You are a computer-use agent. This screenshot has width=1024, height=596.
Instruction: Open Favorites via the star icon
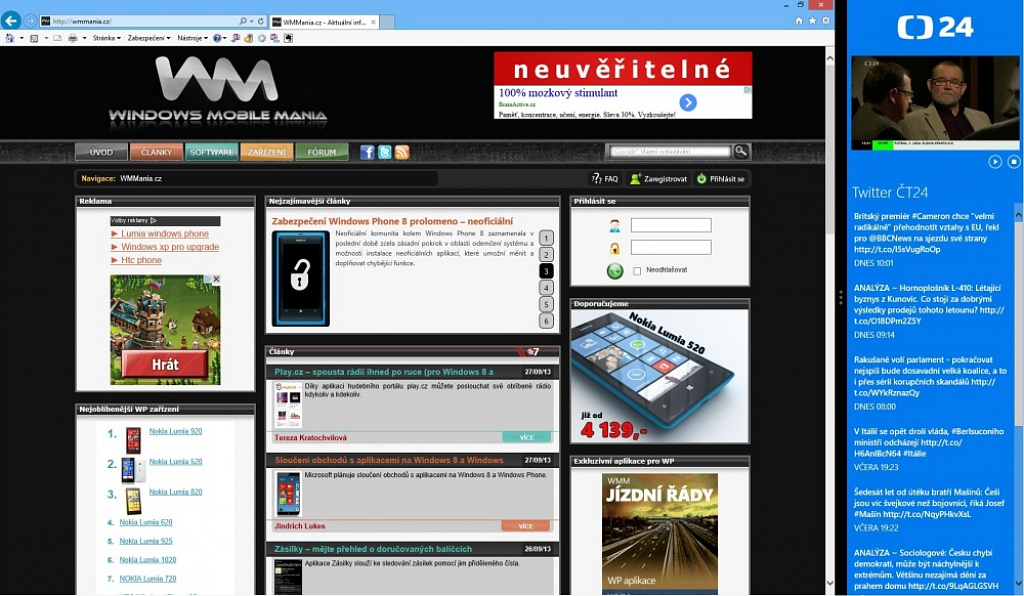click(x=812, y=21)
